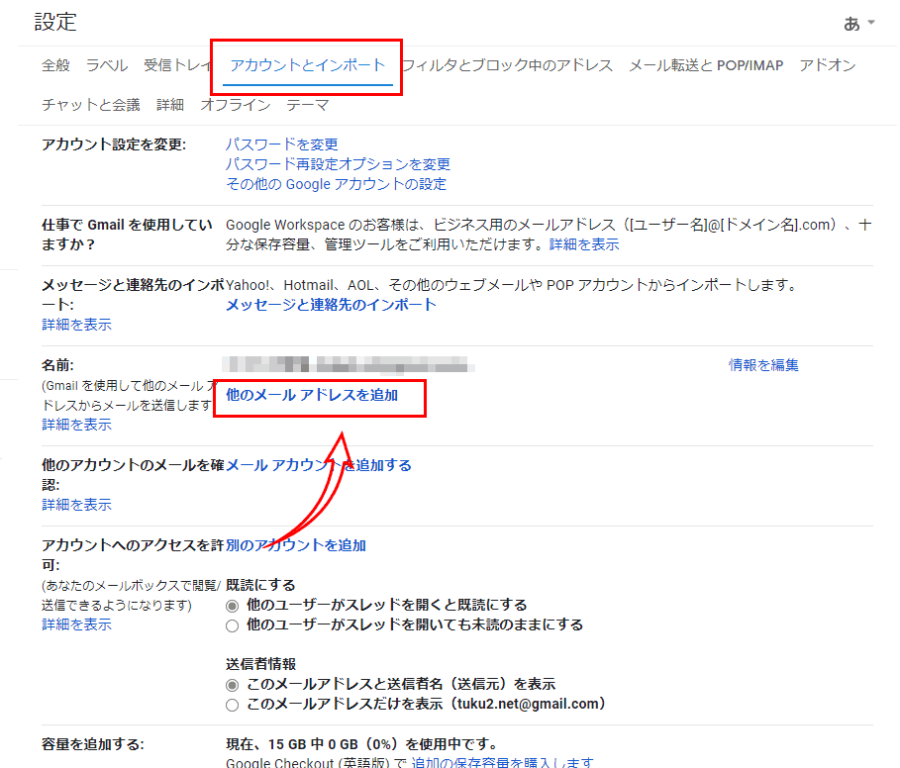Switch to the アドオン tab

pyautogui.click(x=827, y=65)
